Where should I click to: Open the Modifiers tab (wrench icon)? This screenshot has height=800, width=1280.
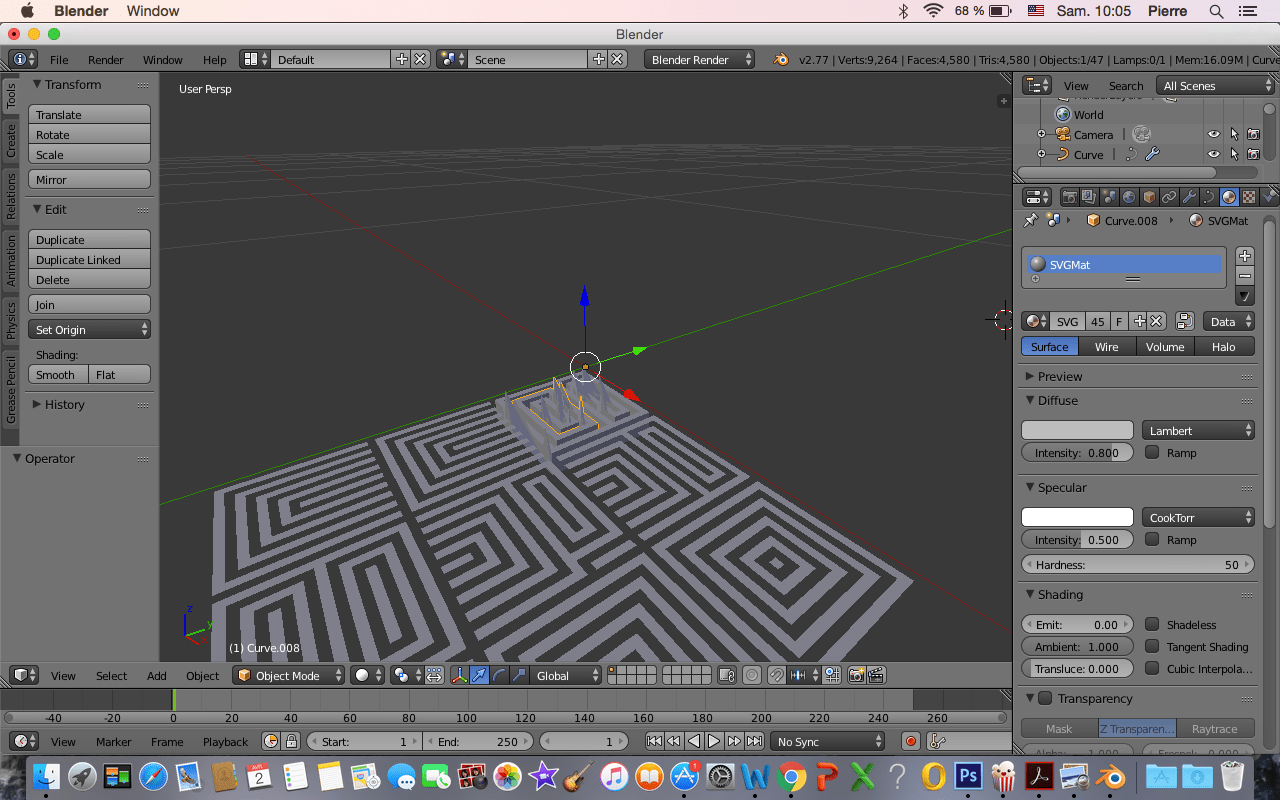click(x=1189, y=197)
